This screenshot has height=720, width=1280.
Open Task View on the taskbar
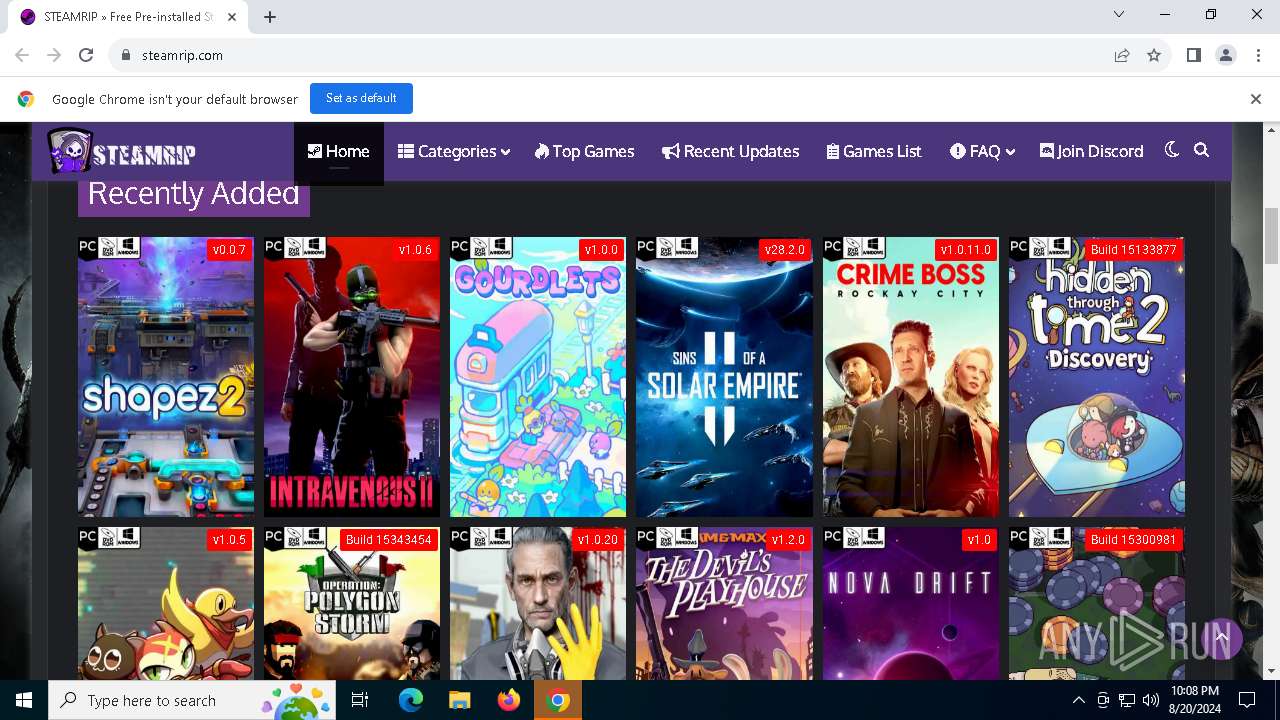(360, 700)
